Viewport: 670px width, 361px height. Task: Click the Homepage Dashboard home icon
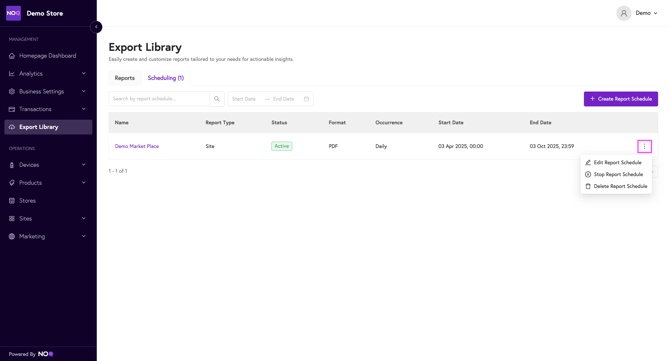coord(12,56)
